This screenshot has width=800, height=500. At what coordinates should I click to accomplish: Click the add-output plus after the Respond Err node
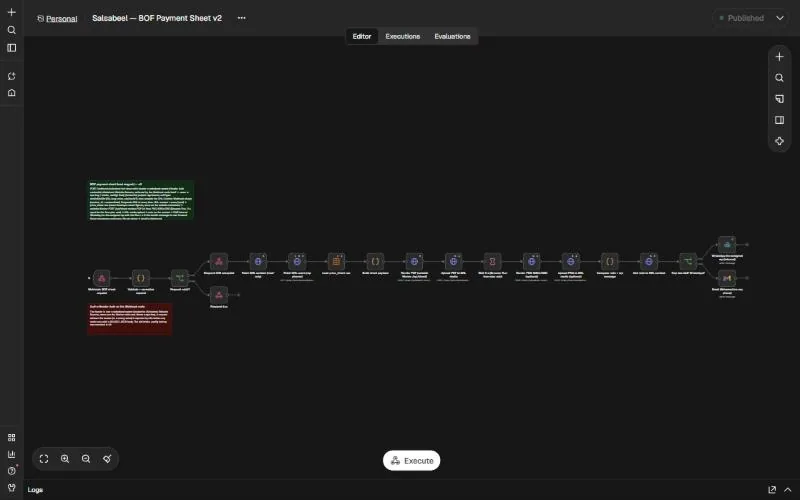[238, 295]
